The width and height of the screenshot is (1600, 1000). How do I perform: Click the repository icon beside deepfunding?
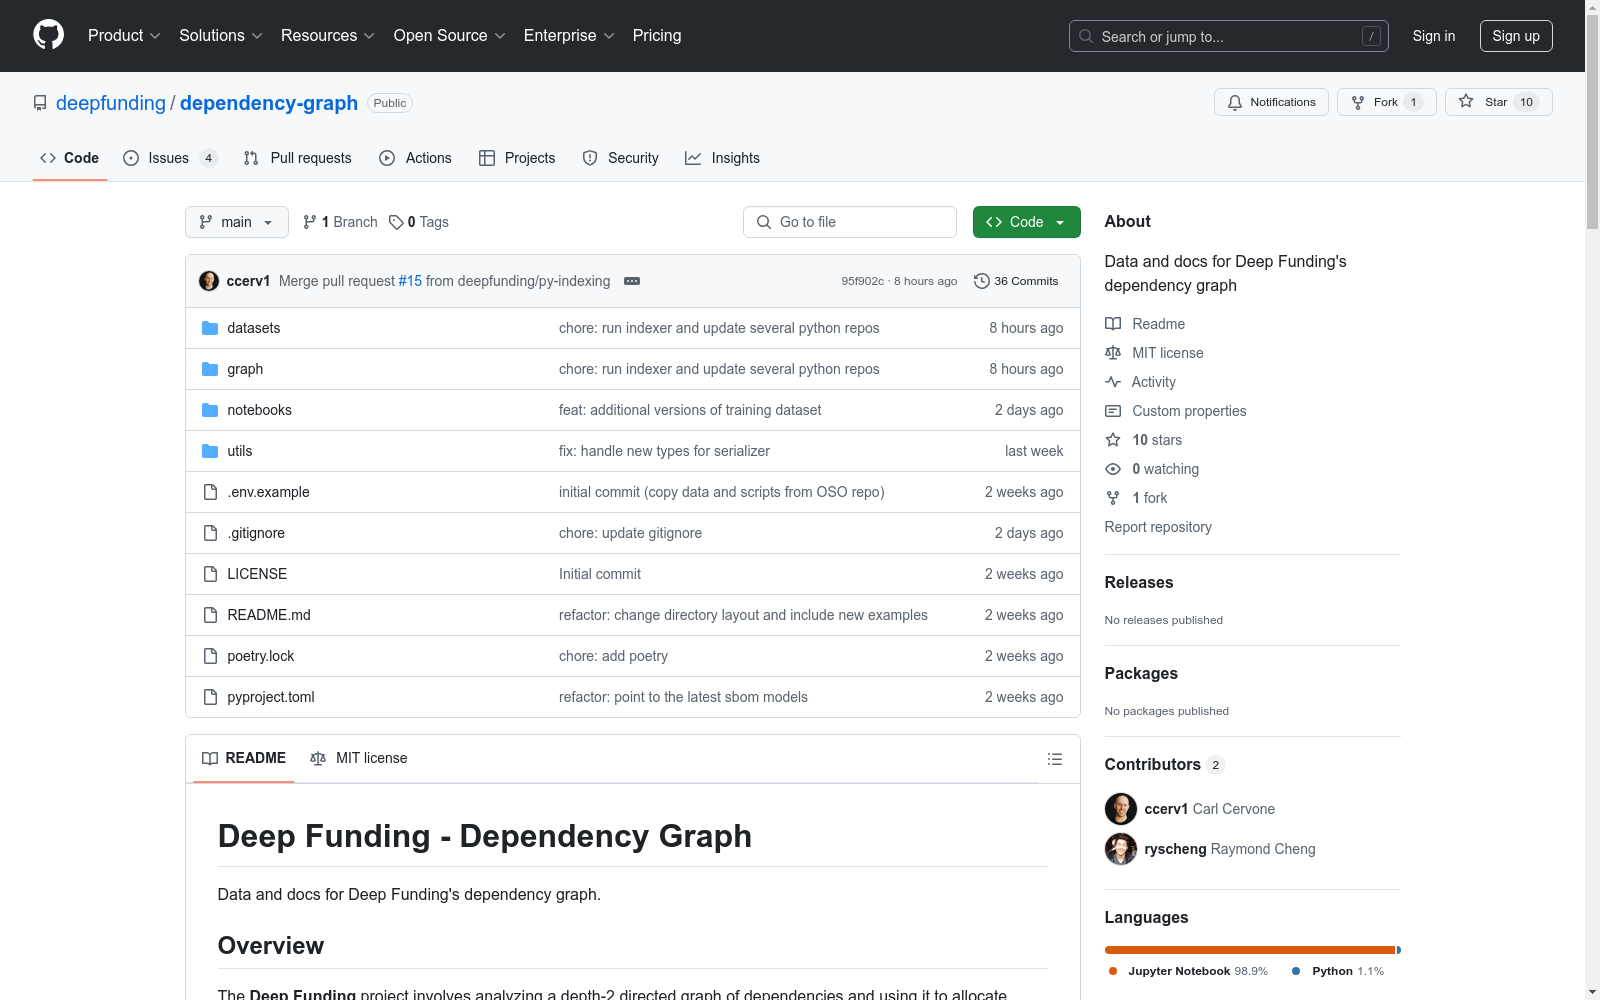click(40, 103)
